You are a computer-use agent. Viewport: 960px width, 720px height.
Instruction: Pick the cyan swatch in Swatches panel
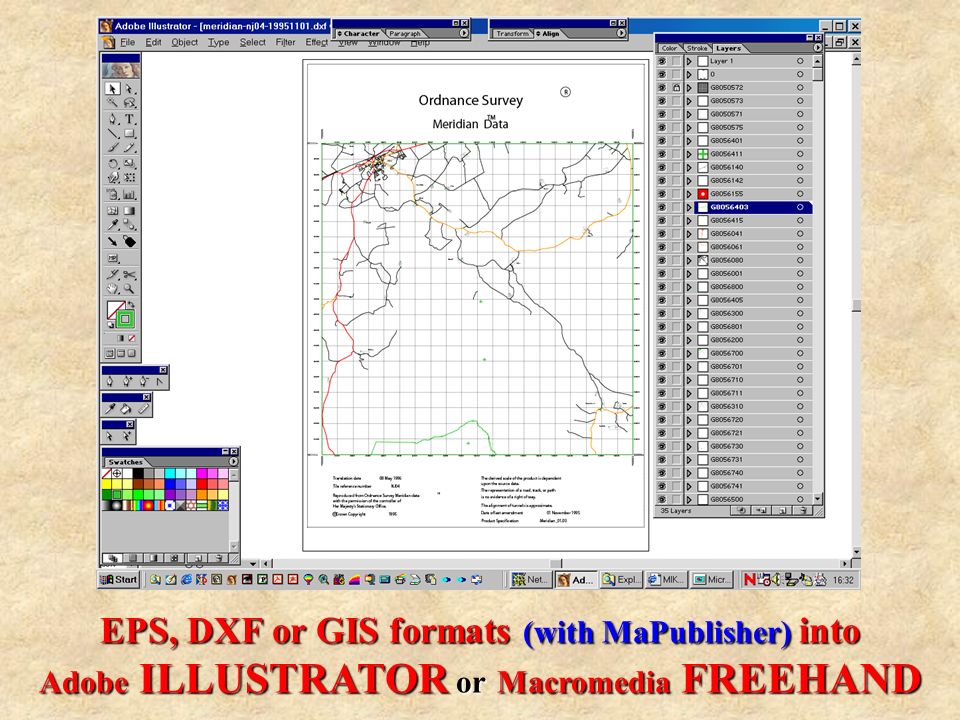(x=170, y=473)
